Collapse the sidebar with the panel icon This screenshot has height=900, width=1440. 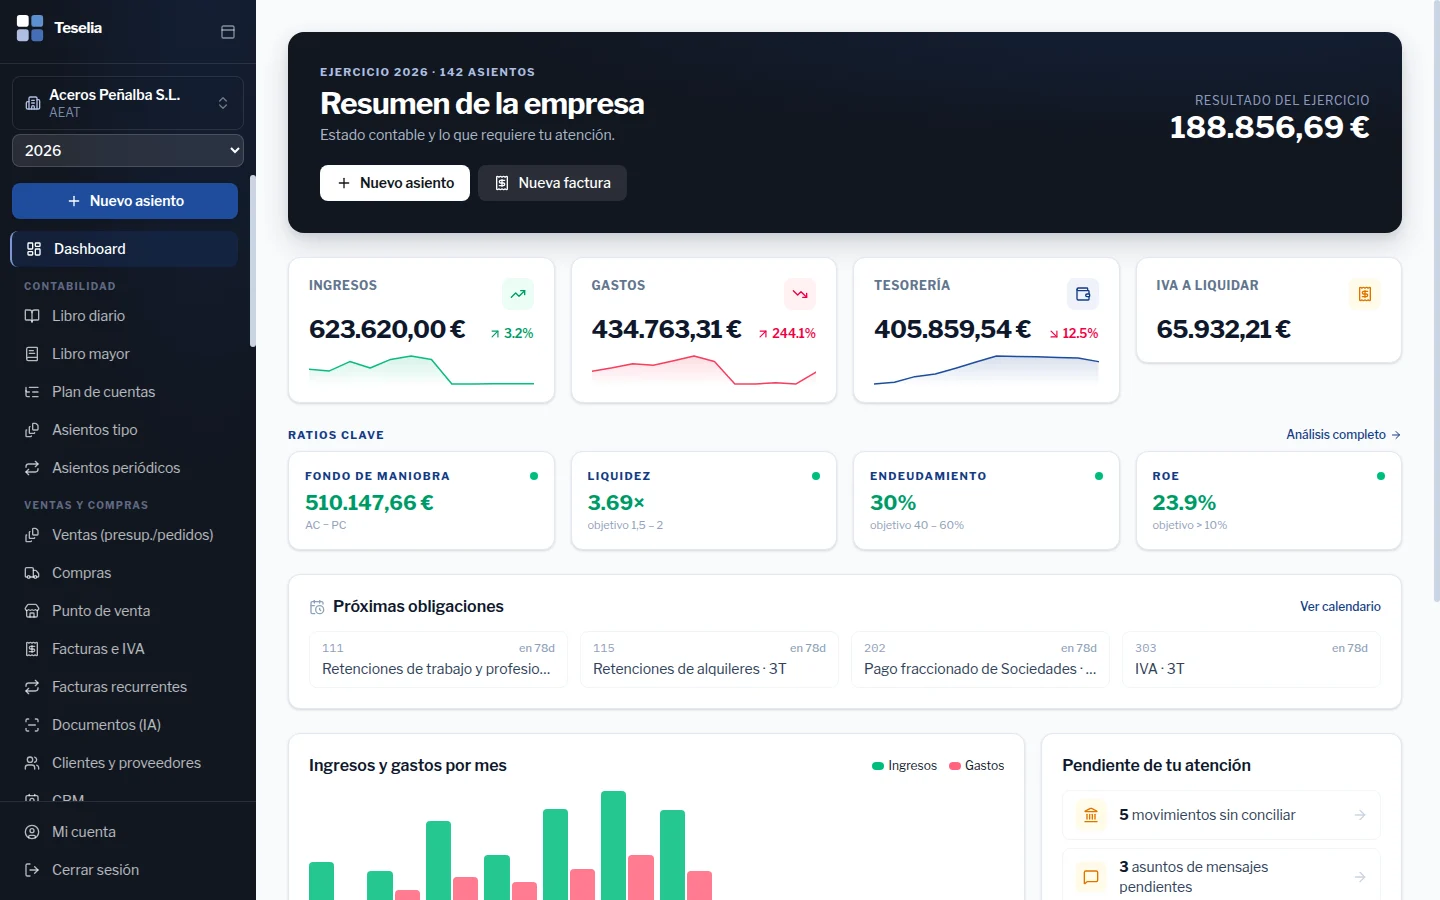click(228, 32)
